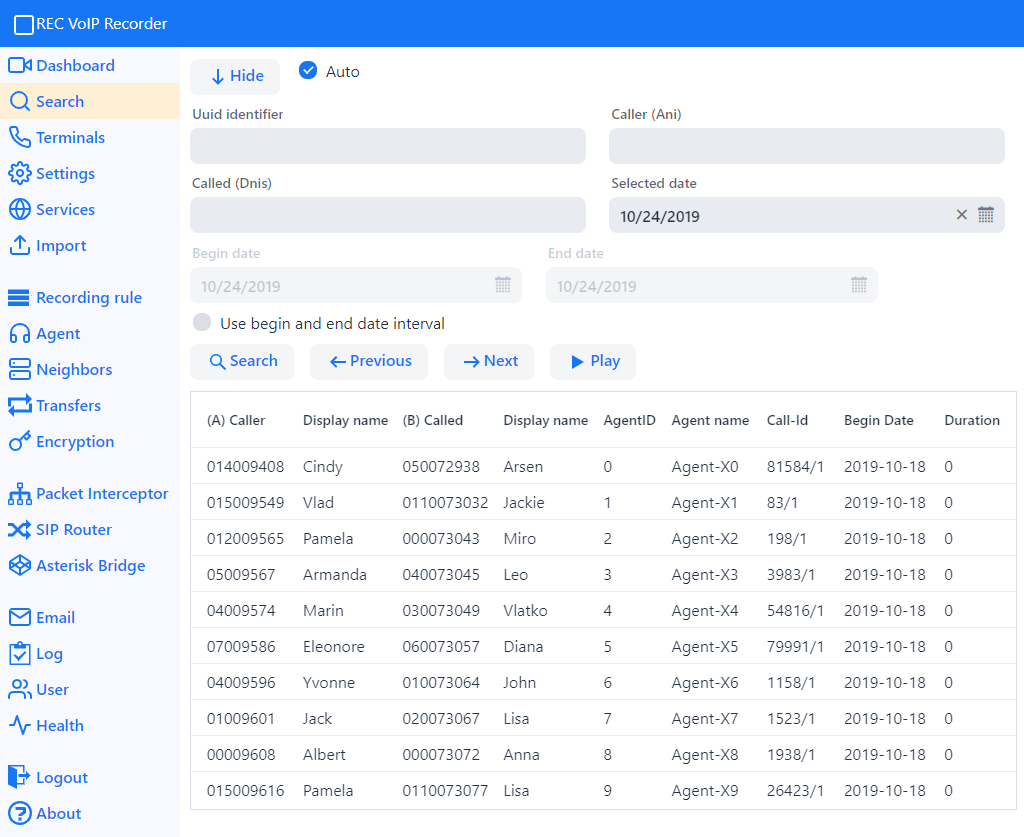The image size is (1024, 837).
Task: Click the Encryption key icon
Action: click(x=20, y=442)
